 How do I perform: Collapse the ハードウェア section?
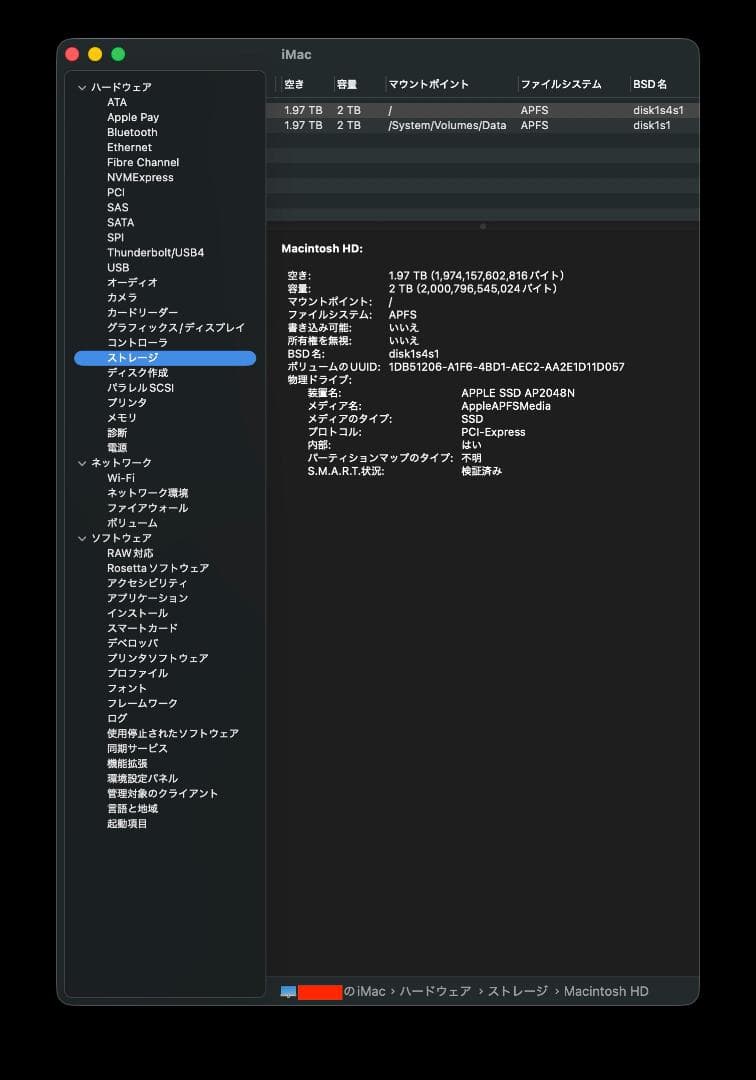82,87
